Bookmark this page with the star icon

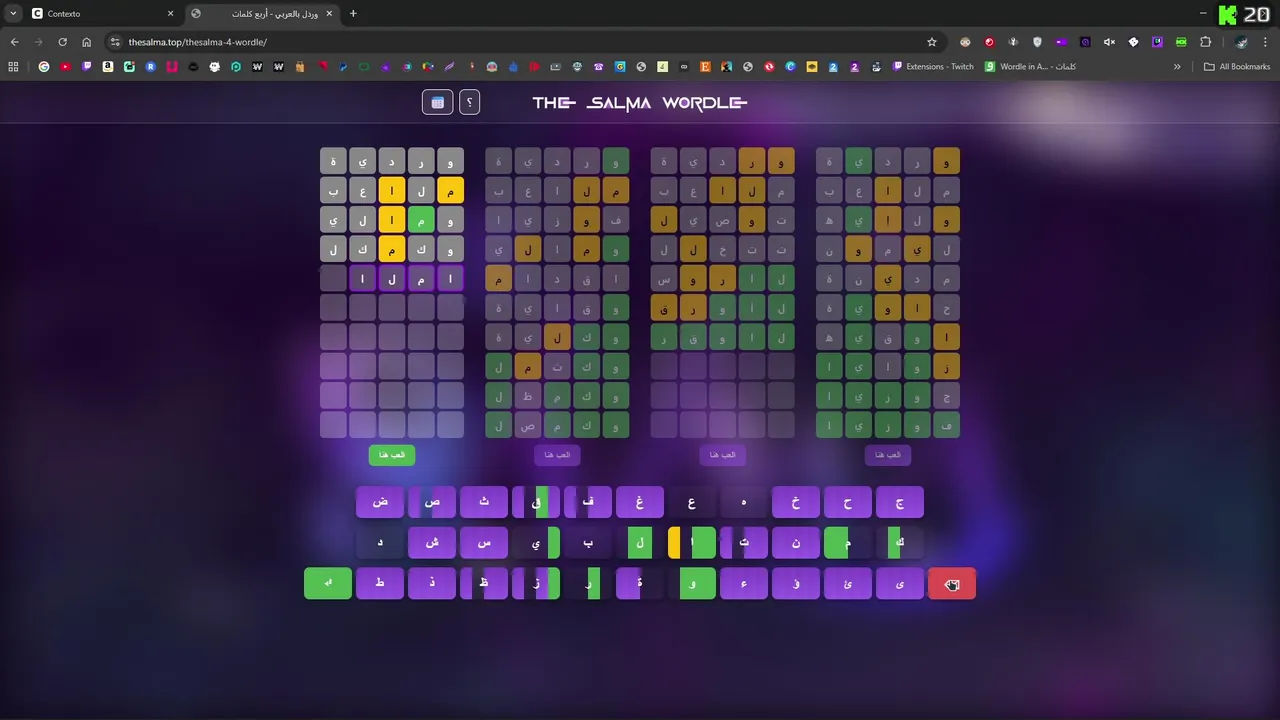[932, 42]
